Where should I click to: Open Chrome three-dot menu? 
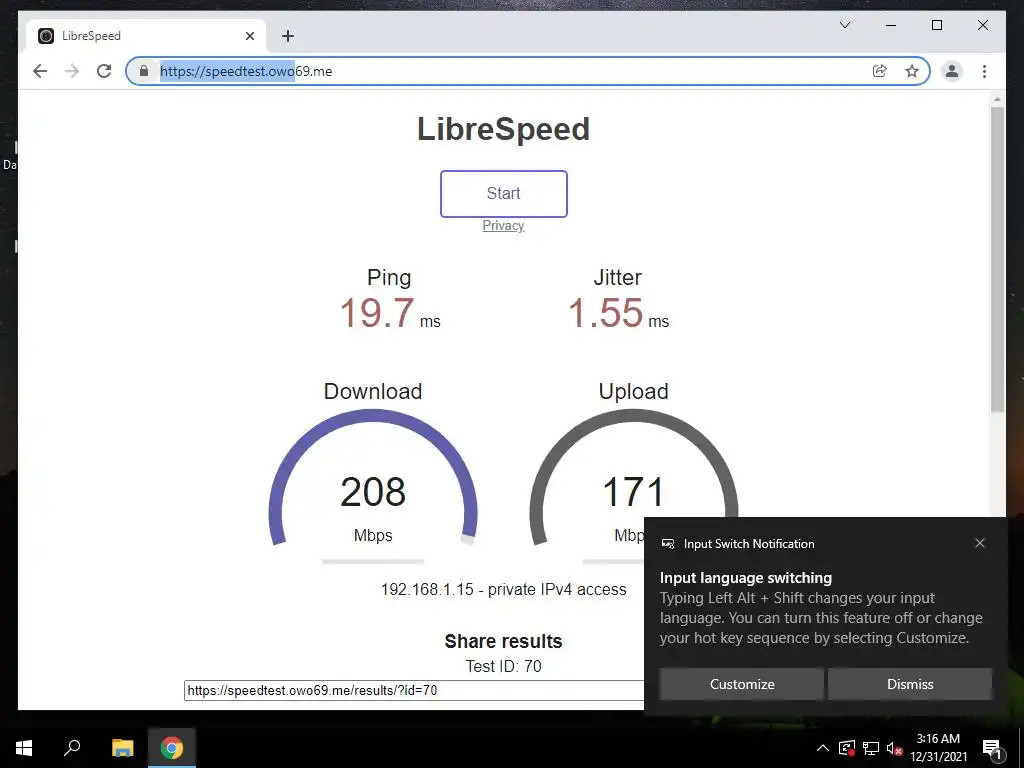click(984, 71)
